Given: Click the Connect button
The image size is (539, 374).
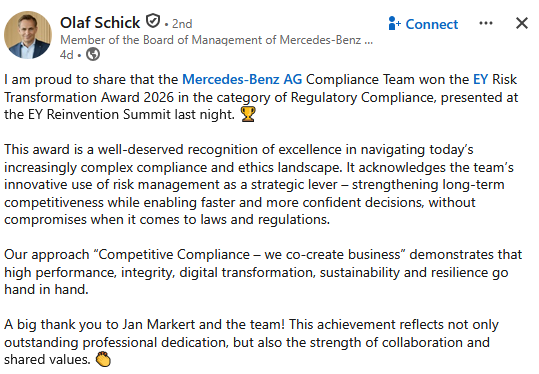Looking at the screenshot, I should point(423,24).
